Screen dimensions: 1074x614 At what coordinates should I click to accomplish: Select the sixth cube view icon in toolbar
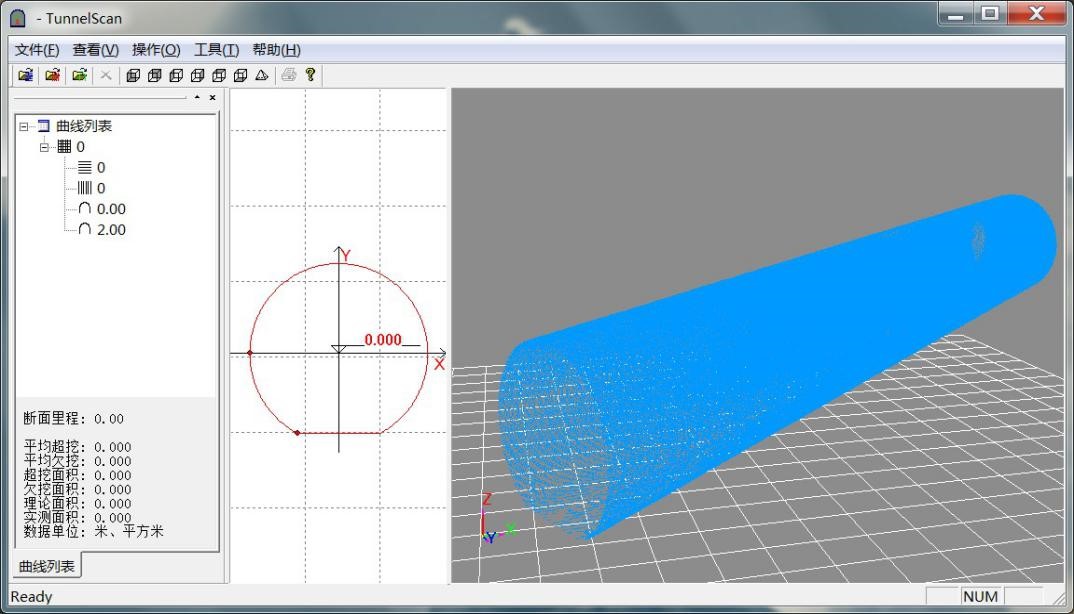pyautogui.click(x=240, y=75)
